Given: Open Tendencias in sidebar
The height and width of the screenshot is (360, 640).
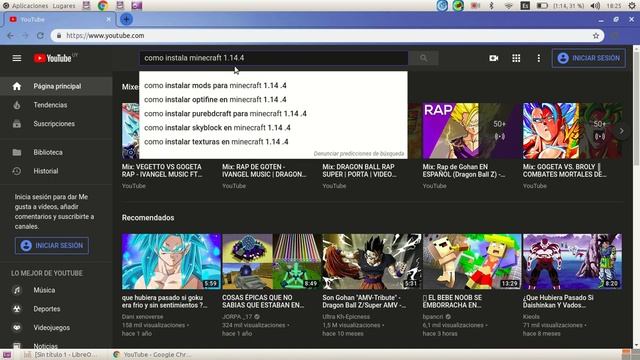Looking at the screenshot, I should (56, 105).
